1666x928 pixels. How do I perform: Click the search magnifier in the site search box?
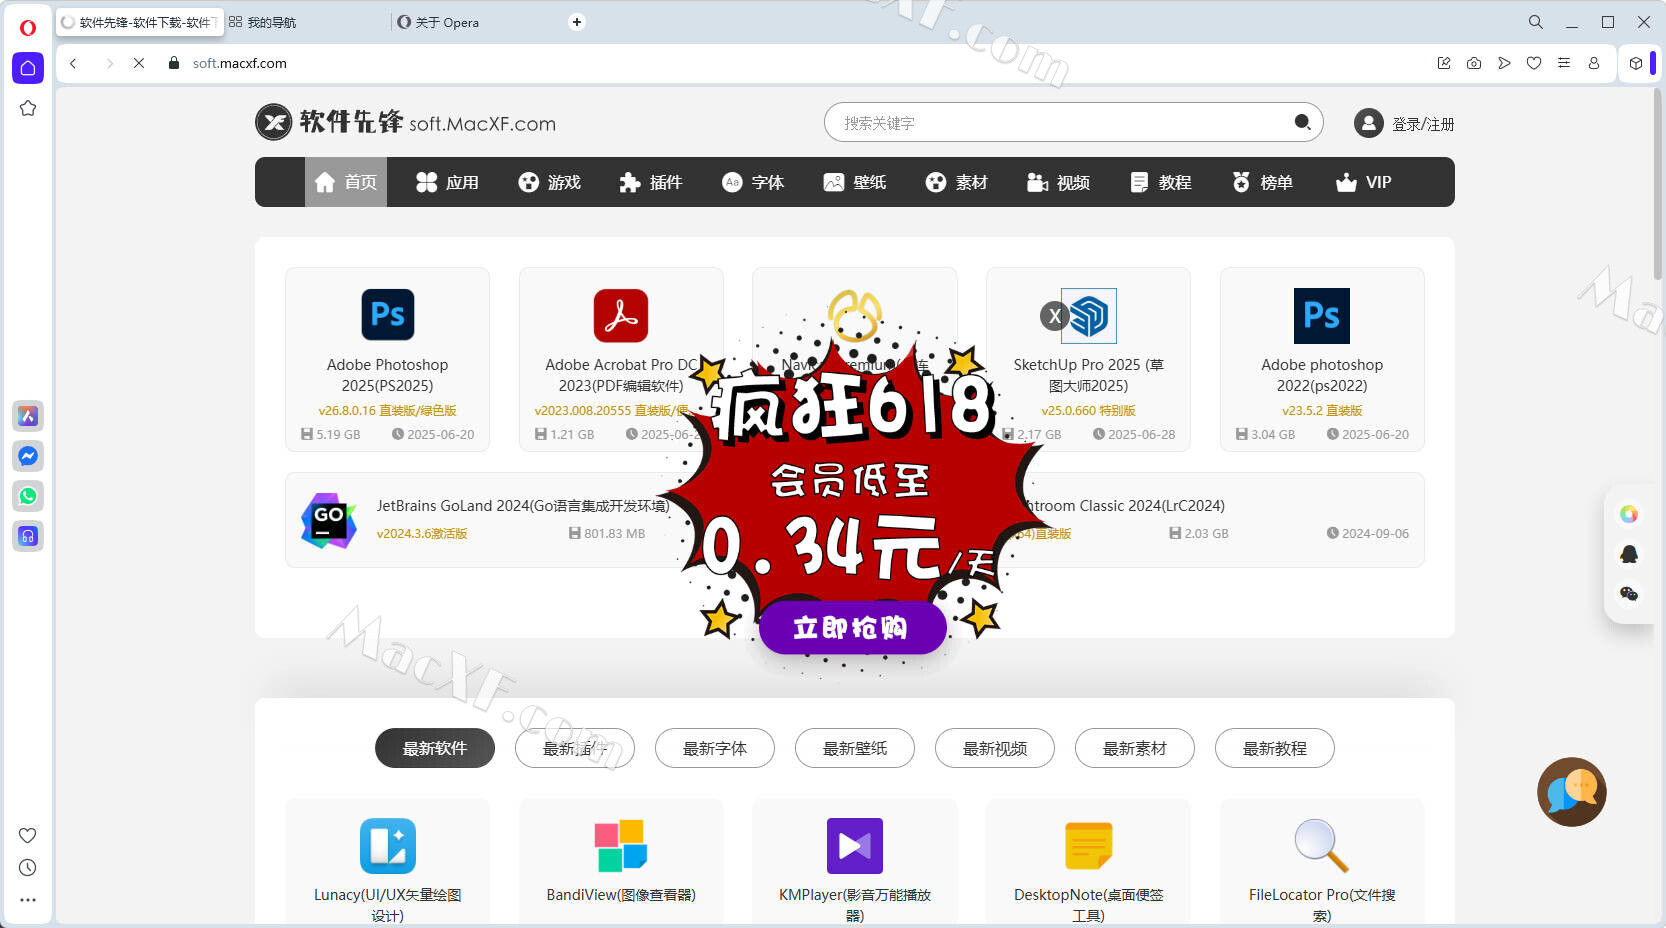tap(1302, 122)
